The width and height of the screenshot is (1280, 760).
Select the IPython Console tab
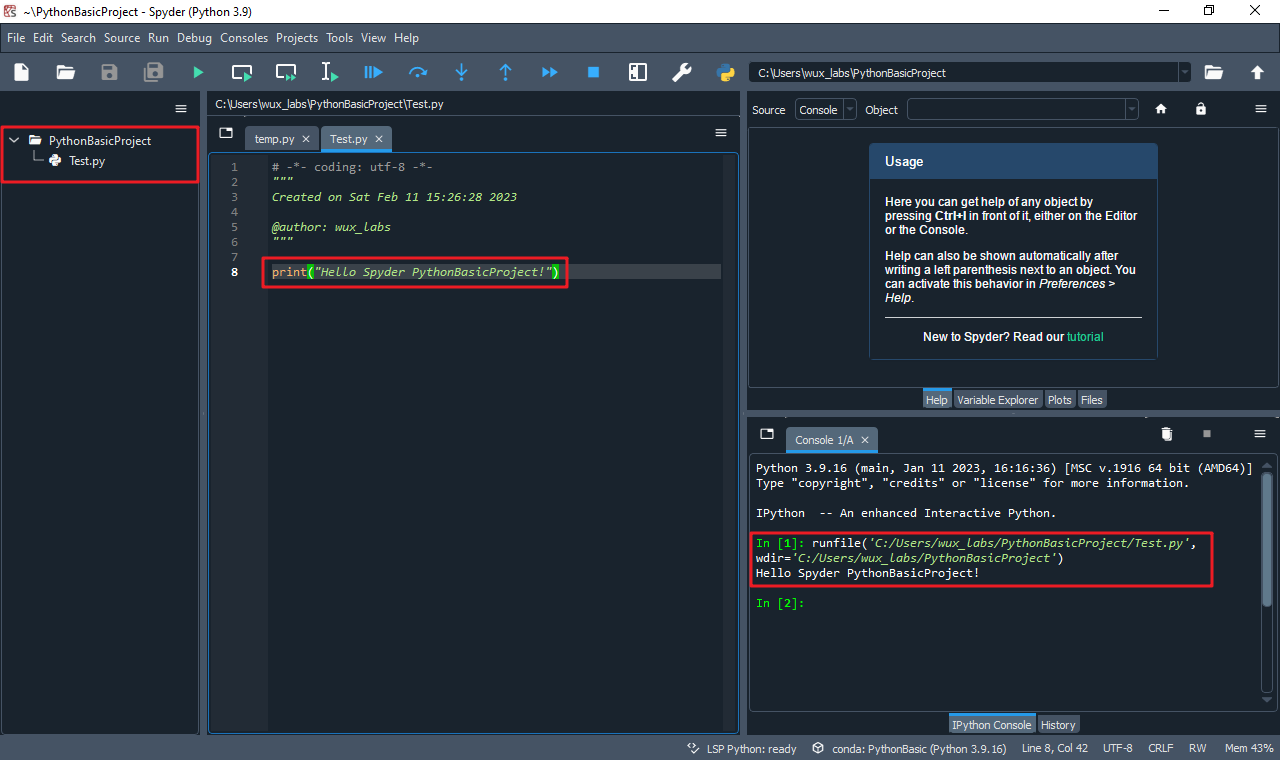992,724
